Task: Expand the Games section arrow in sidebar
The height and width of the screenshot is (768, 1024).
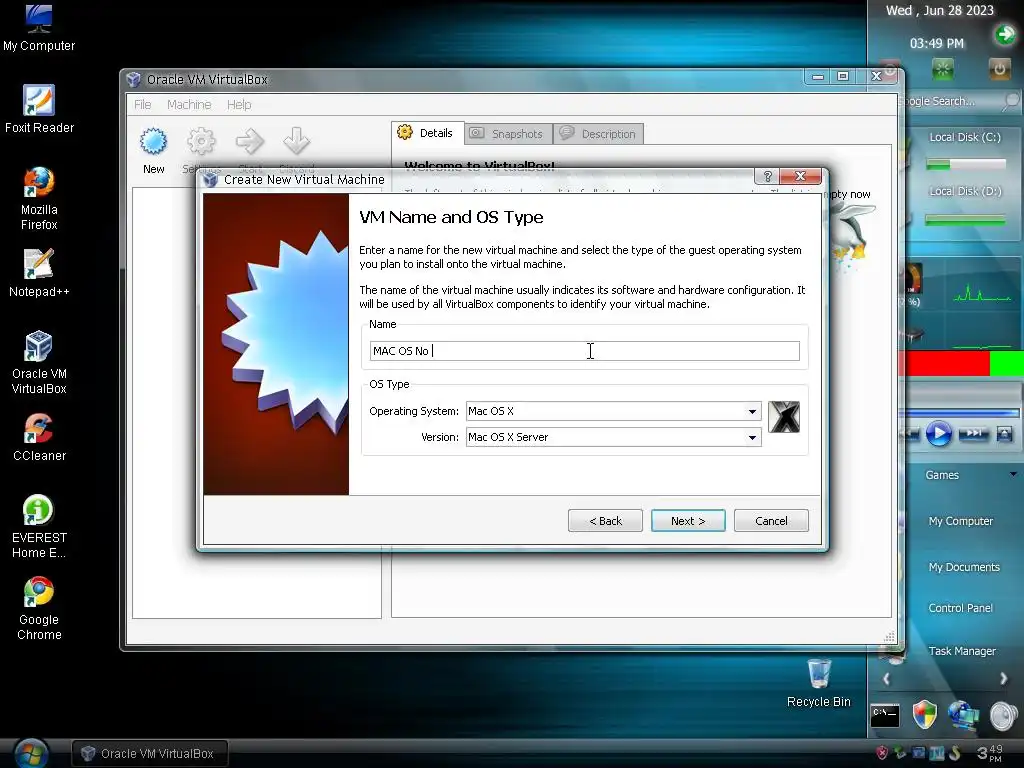Action: 1013,474
